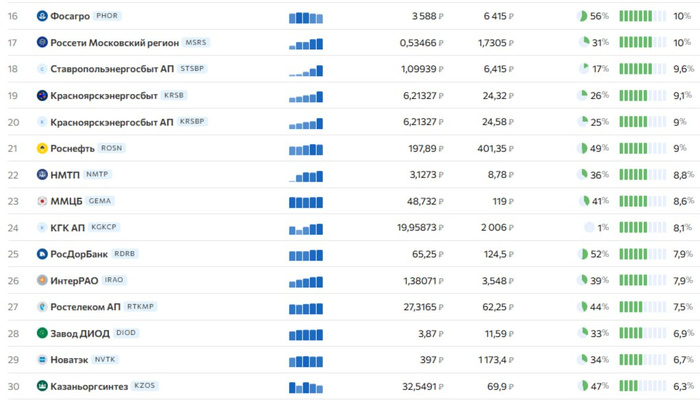This screenshot has height=402, width=700.
Task: Click the Казаньоргсинтез 47% payout pie icon
Action: point(583,386)
